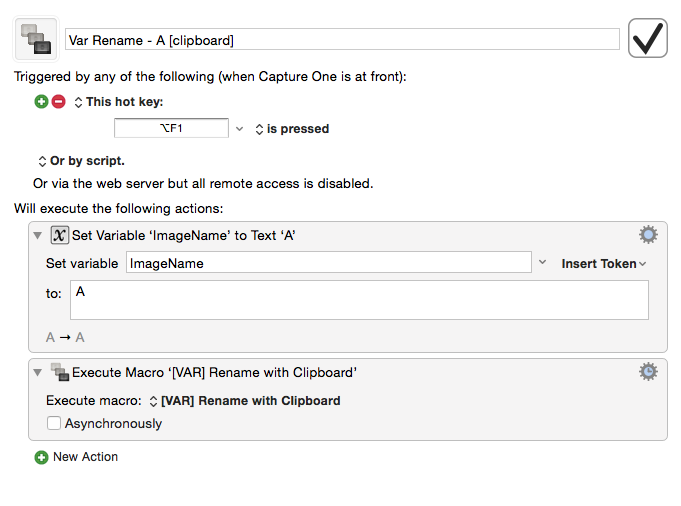Click the Execute Macro action icon

tap(60, 372)
